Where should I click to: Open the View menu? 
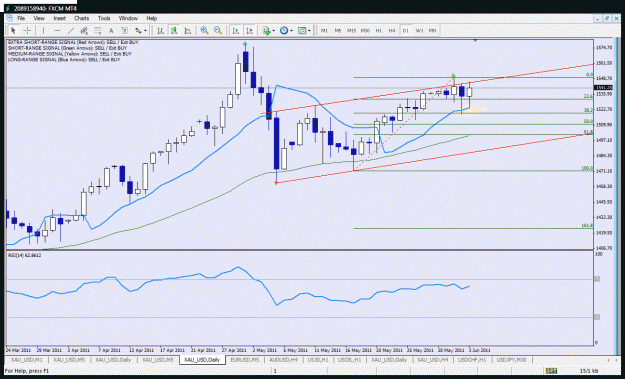pyautogui.click(x=39, y=18)
